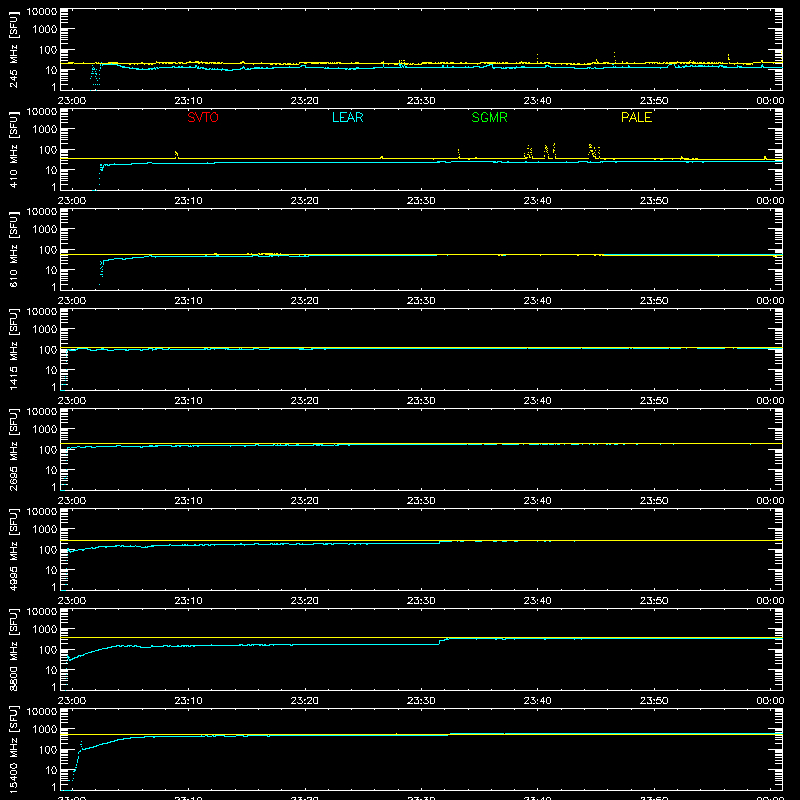Click the 10000 y-axis value in 15400 MHz panel

(x=42, y=712)
